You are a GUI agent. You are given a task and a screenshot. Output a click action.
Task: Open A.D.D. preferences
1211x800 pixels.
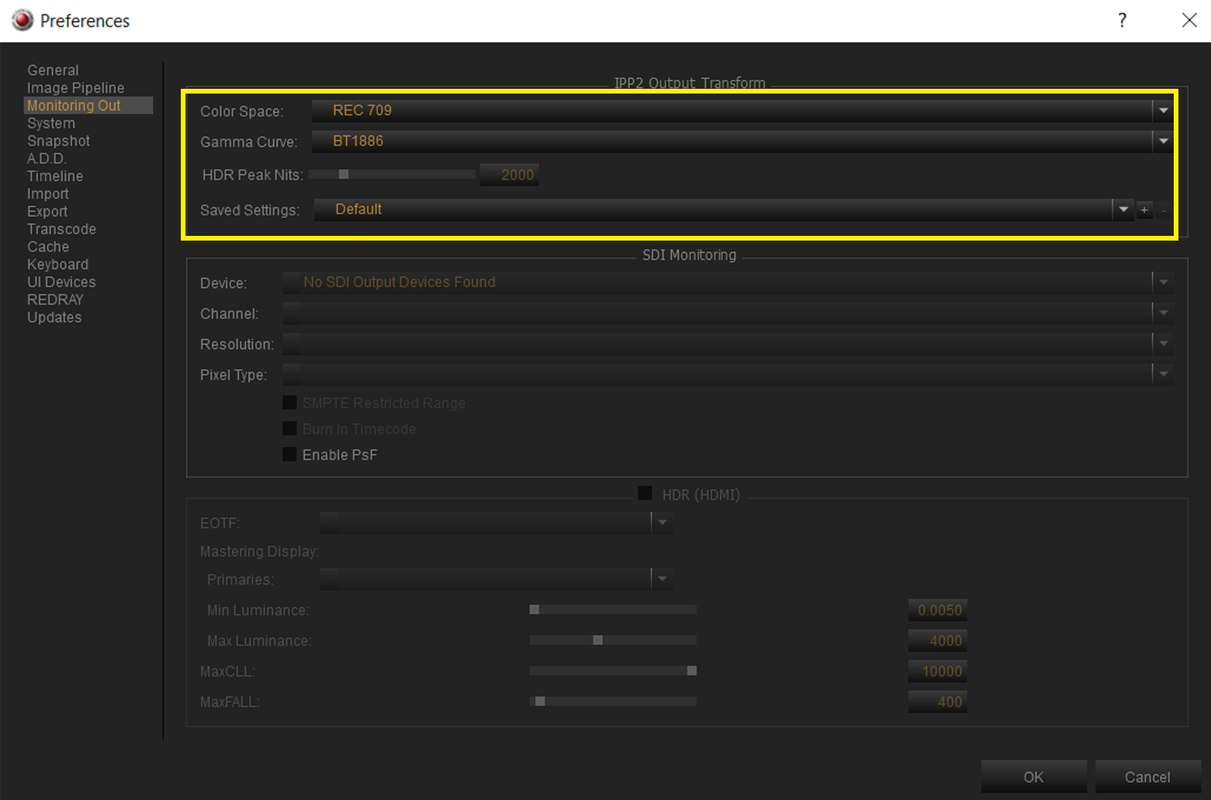click(x=47, y=158)
